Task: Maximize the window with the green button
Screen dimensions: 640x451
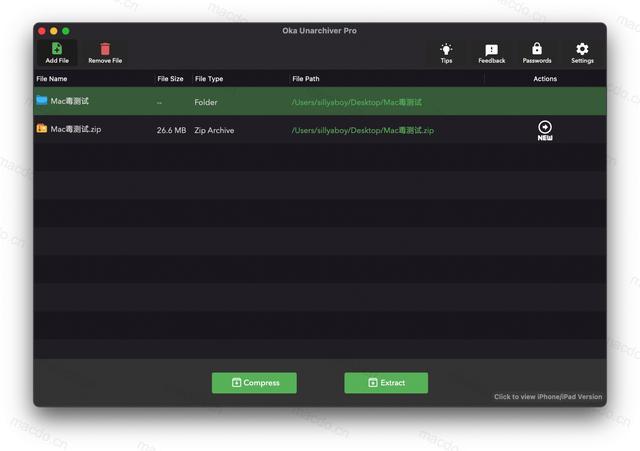Action: pos(66,31)
